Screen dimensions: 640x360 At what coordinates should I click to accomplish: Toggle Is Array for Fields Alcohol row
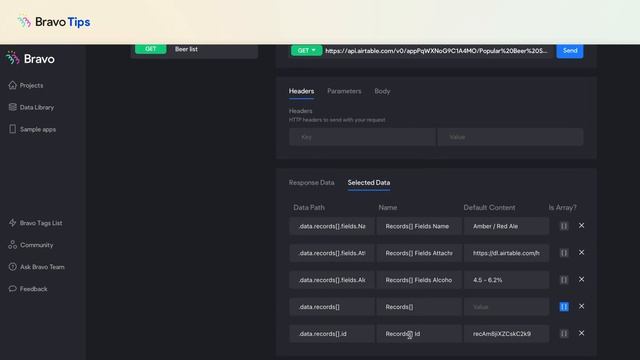pyautogui.click(x=564, y=280)
